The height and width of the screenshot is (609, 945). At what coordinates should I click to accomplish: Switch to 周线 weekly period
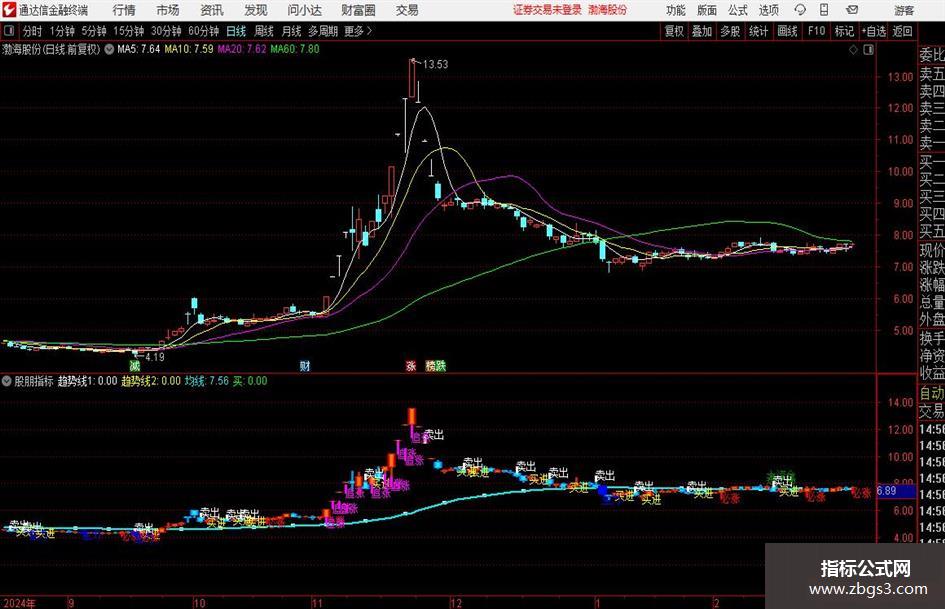264,31
